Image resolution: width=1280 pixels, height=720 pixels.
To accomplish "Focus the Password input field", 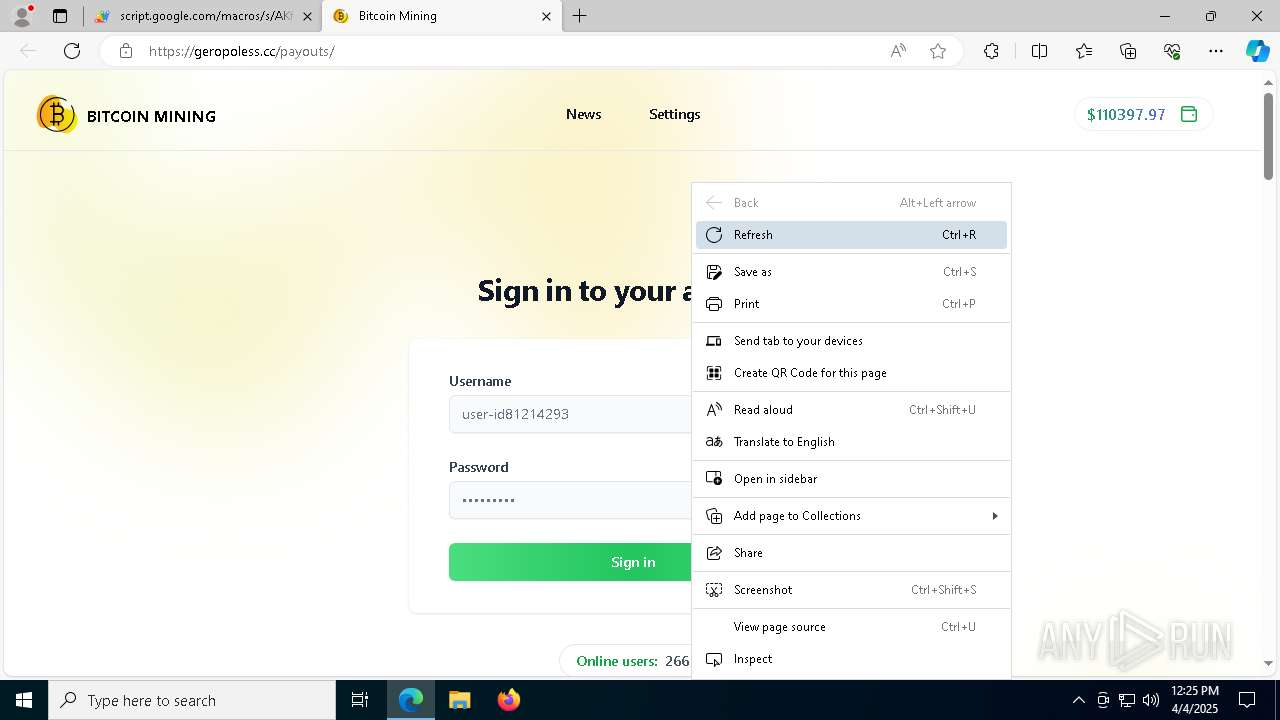I will point(570,500).
